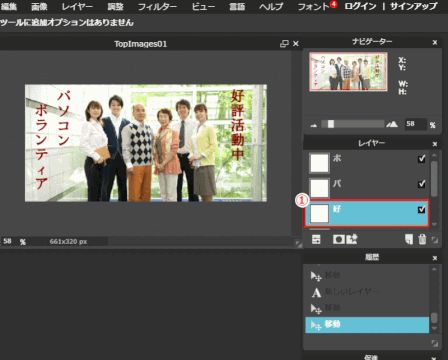Open the フィルター menu
This screenshot has height=360, width=448.
(x=157, y=6)
